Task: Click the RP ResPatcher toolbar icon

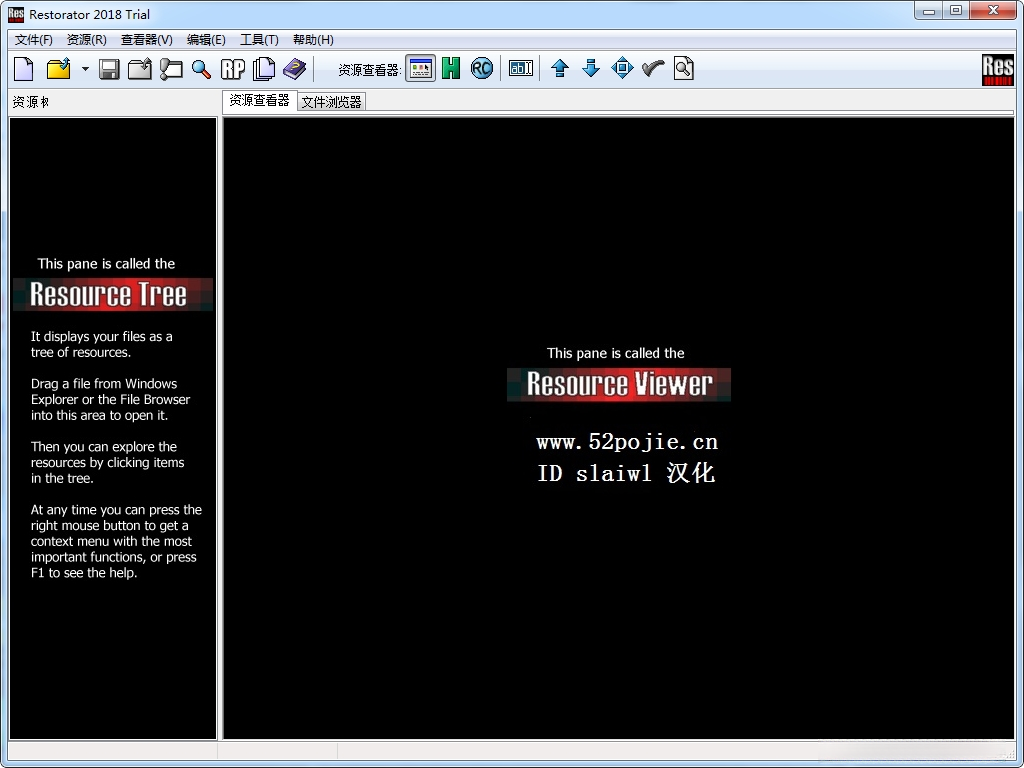Action: (x=232, y=69)
